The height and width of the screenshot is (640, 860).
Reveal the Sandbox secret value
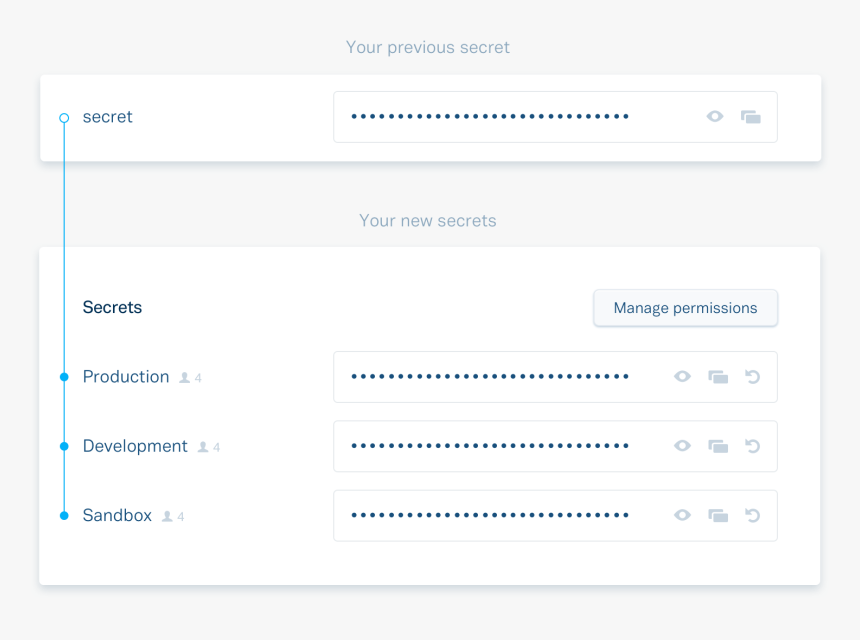click(x=682, y=516)
